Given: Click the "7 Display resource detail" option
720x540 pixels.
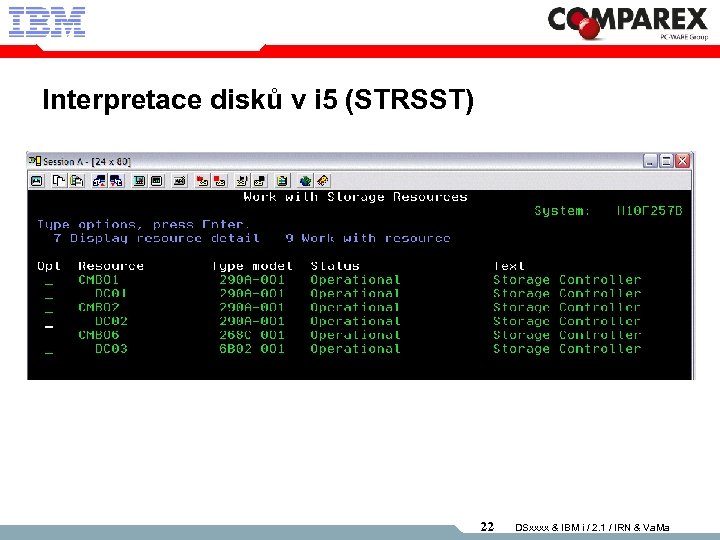Looking at the screenshot, I should pos(157,238).
